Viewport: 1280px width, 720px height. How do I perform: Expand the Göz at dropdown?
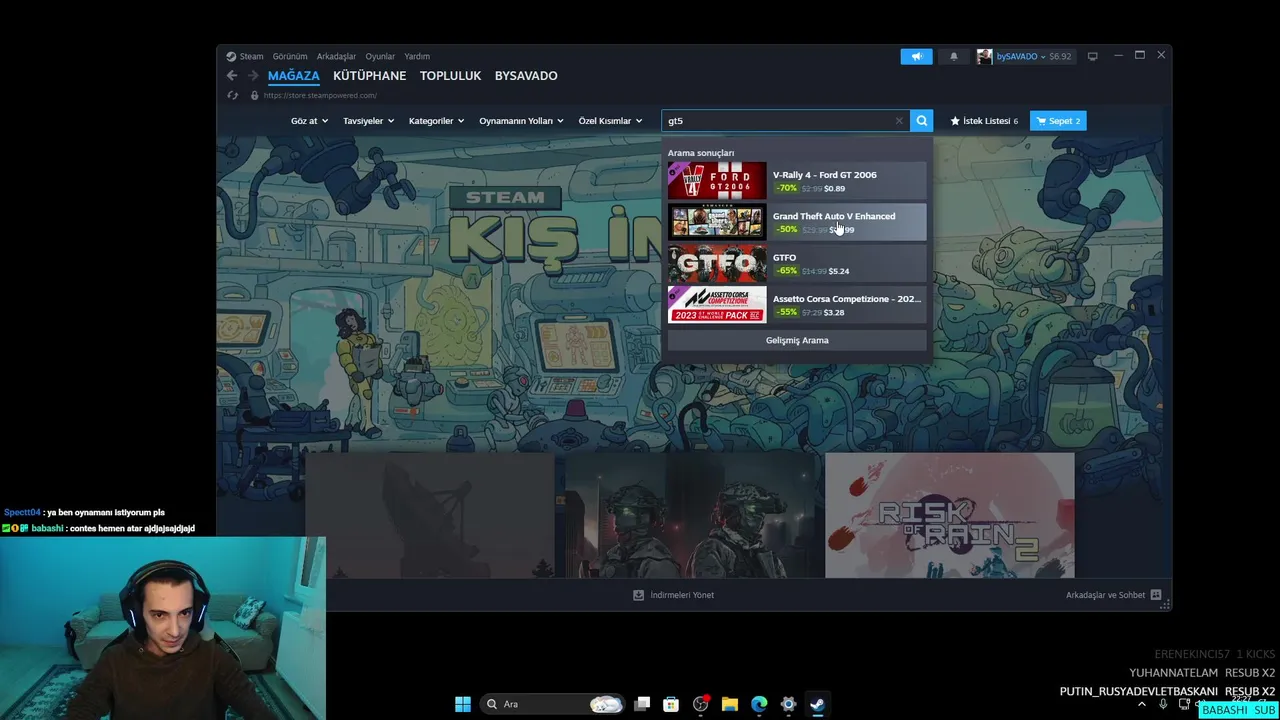[x=309, y=121]
